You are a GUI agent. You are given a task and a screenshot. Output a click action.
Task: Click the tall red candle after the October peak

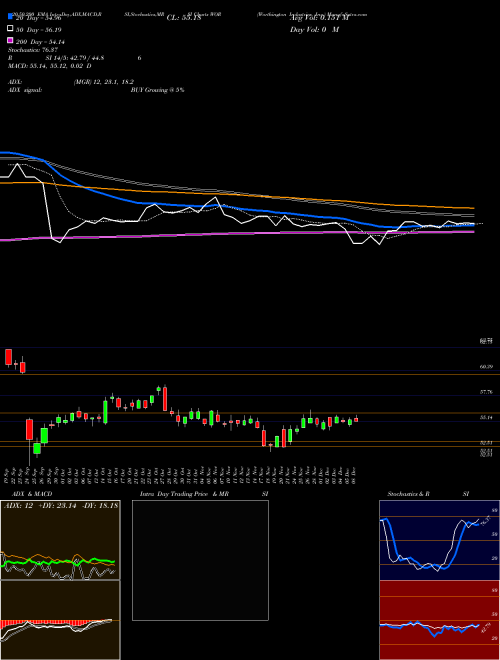click(165, 399)
